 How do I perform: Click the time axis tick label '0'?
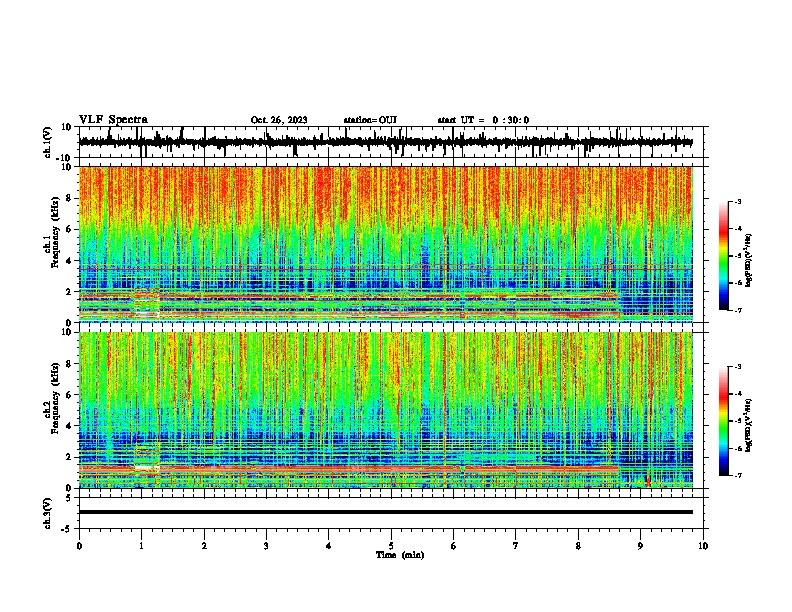[79, 546]
